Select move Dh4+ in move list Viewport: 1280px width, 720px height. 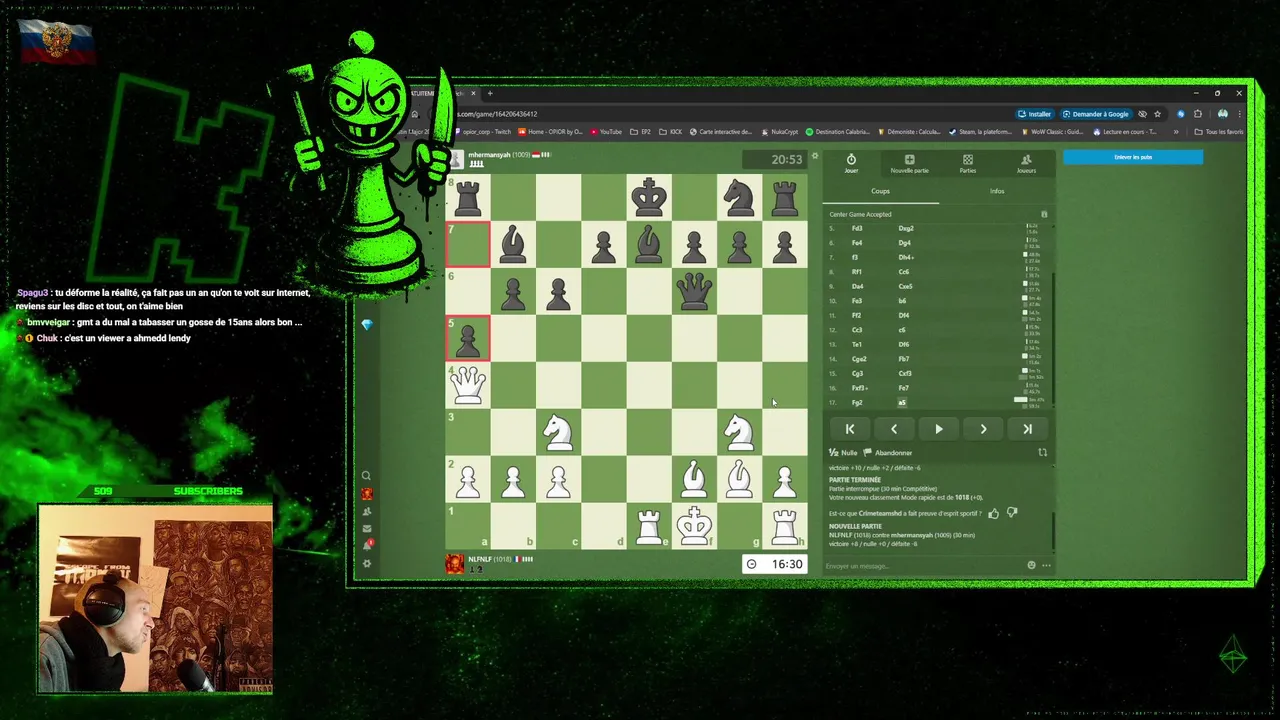[906, 257]
